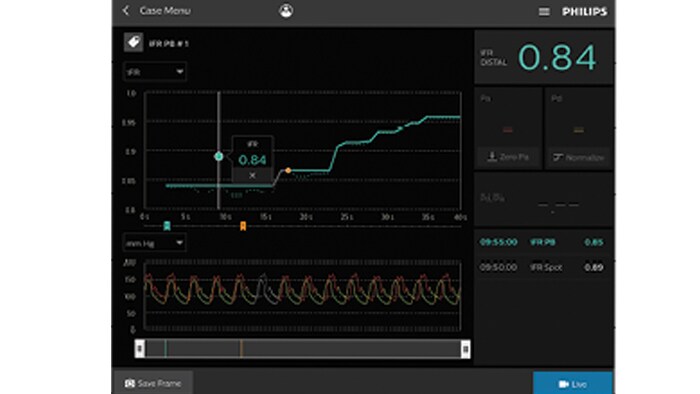This screenshot has width=700, height=394.
Task: Select the 09:50:00 iFR Spot record
Action: pos(544,267)
